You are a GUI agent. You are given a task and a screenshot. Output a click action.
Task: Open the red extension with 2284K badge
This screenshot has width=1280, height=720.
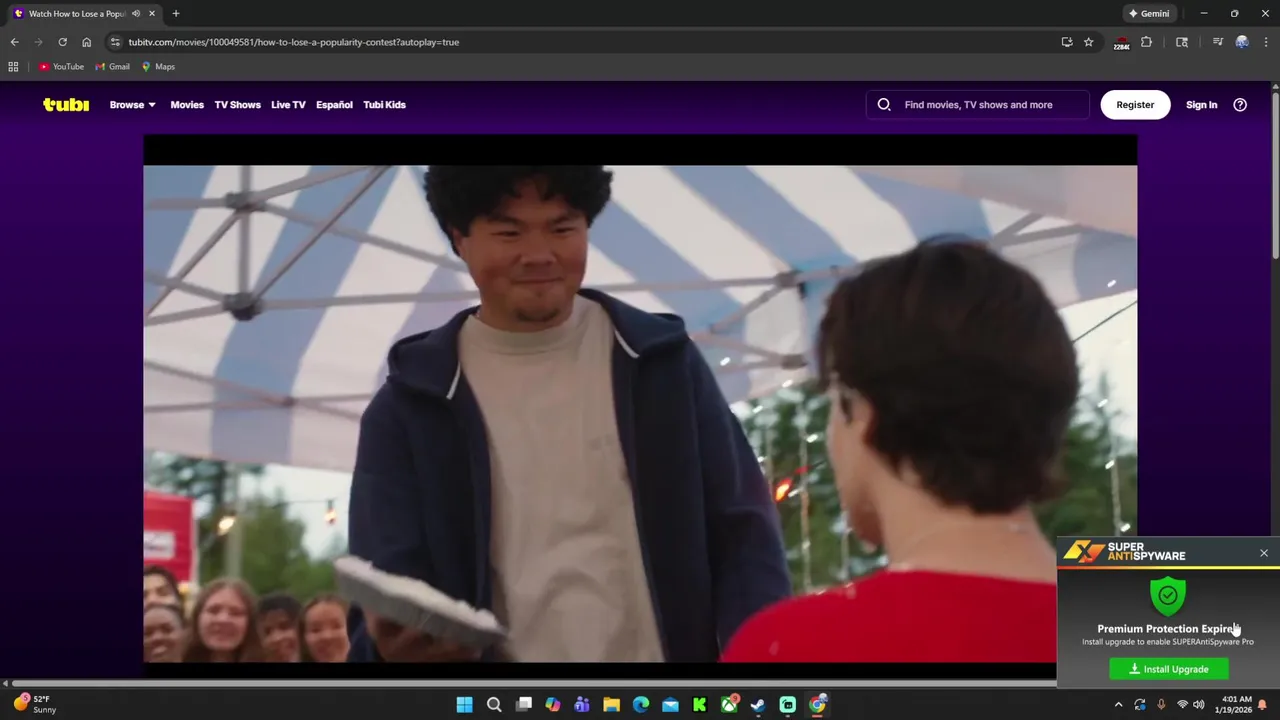pyautogui.click(x=1122, y=43)
